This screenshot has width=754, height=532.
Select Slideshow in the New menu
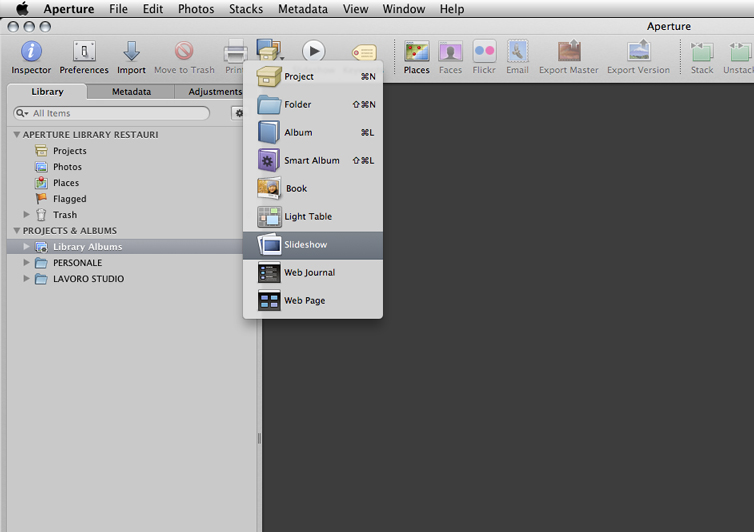(313, 245)
